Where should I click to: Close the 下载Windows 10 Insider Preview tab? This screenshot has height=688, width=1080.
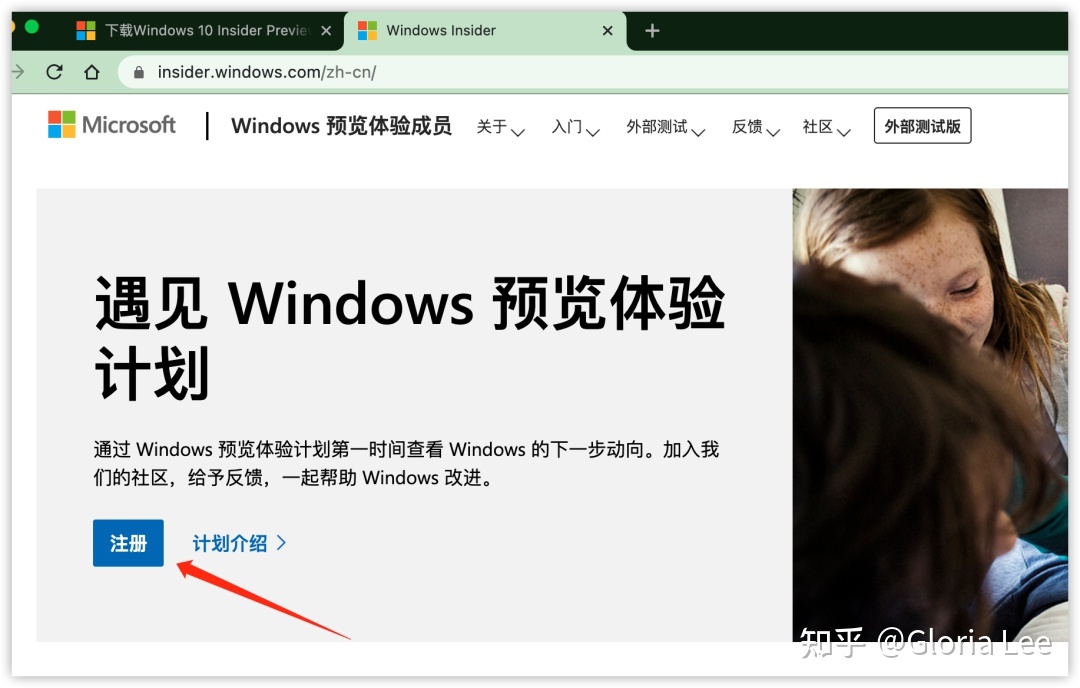[326, 31]
